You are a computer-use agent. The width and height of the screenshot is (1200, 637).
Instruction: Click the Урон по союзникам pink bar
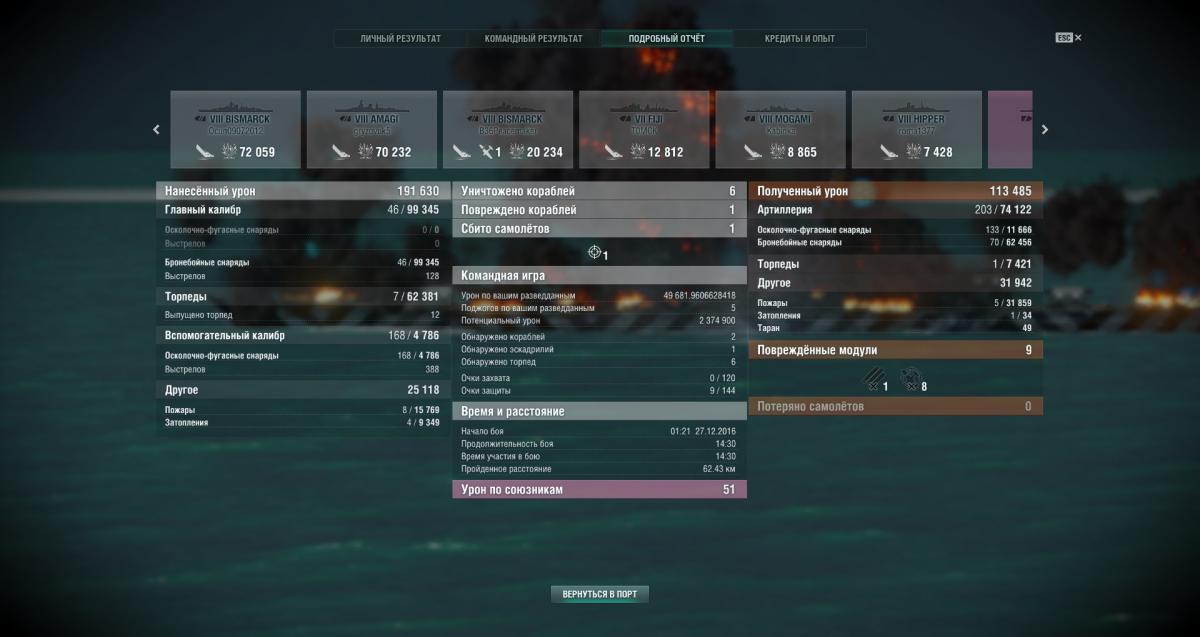[599, 489]
